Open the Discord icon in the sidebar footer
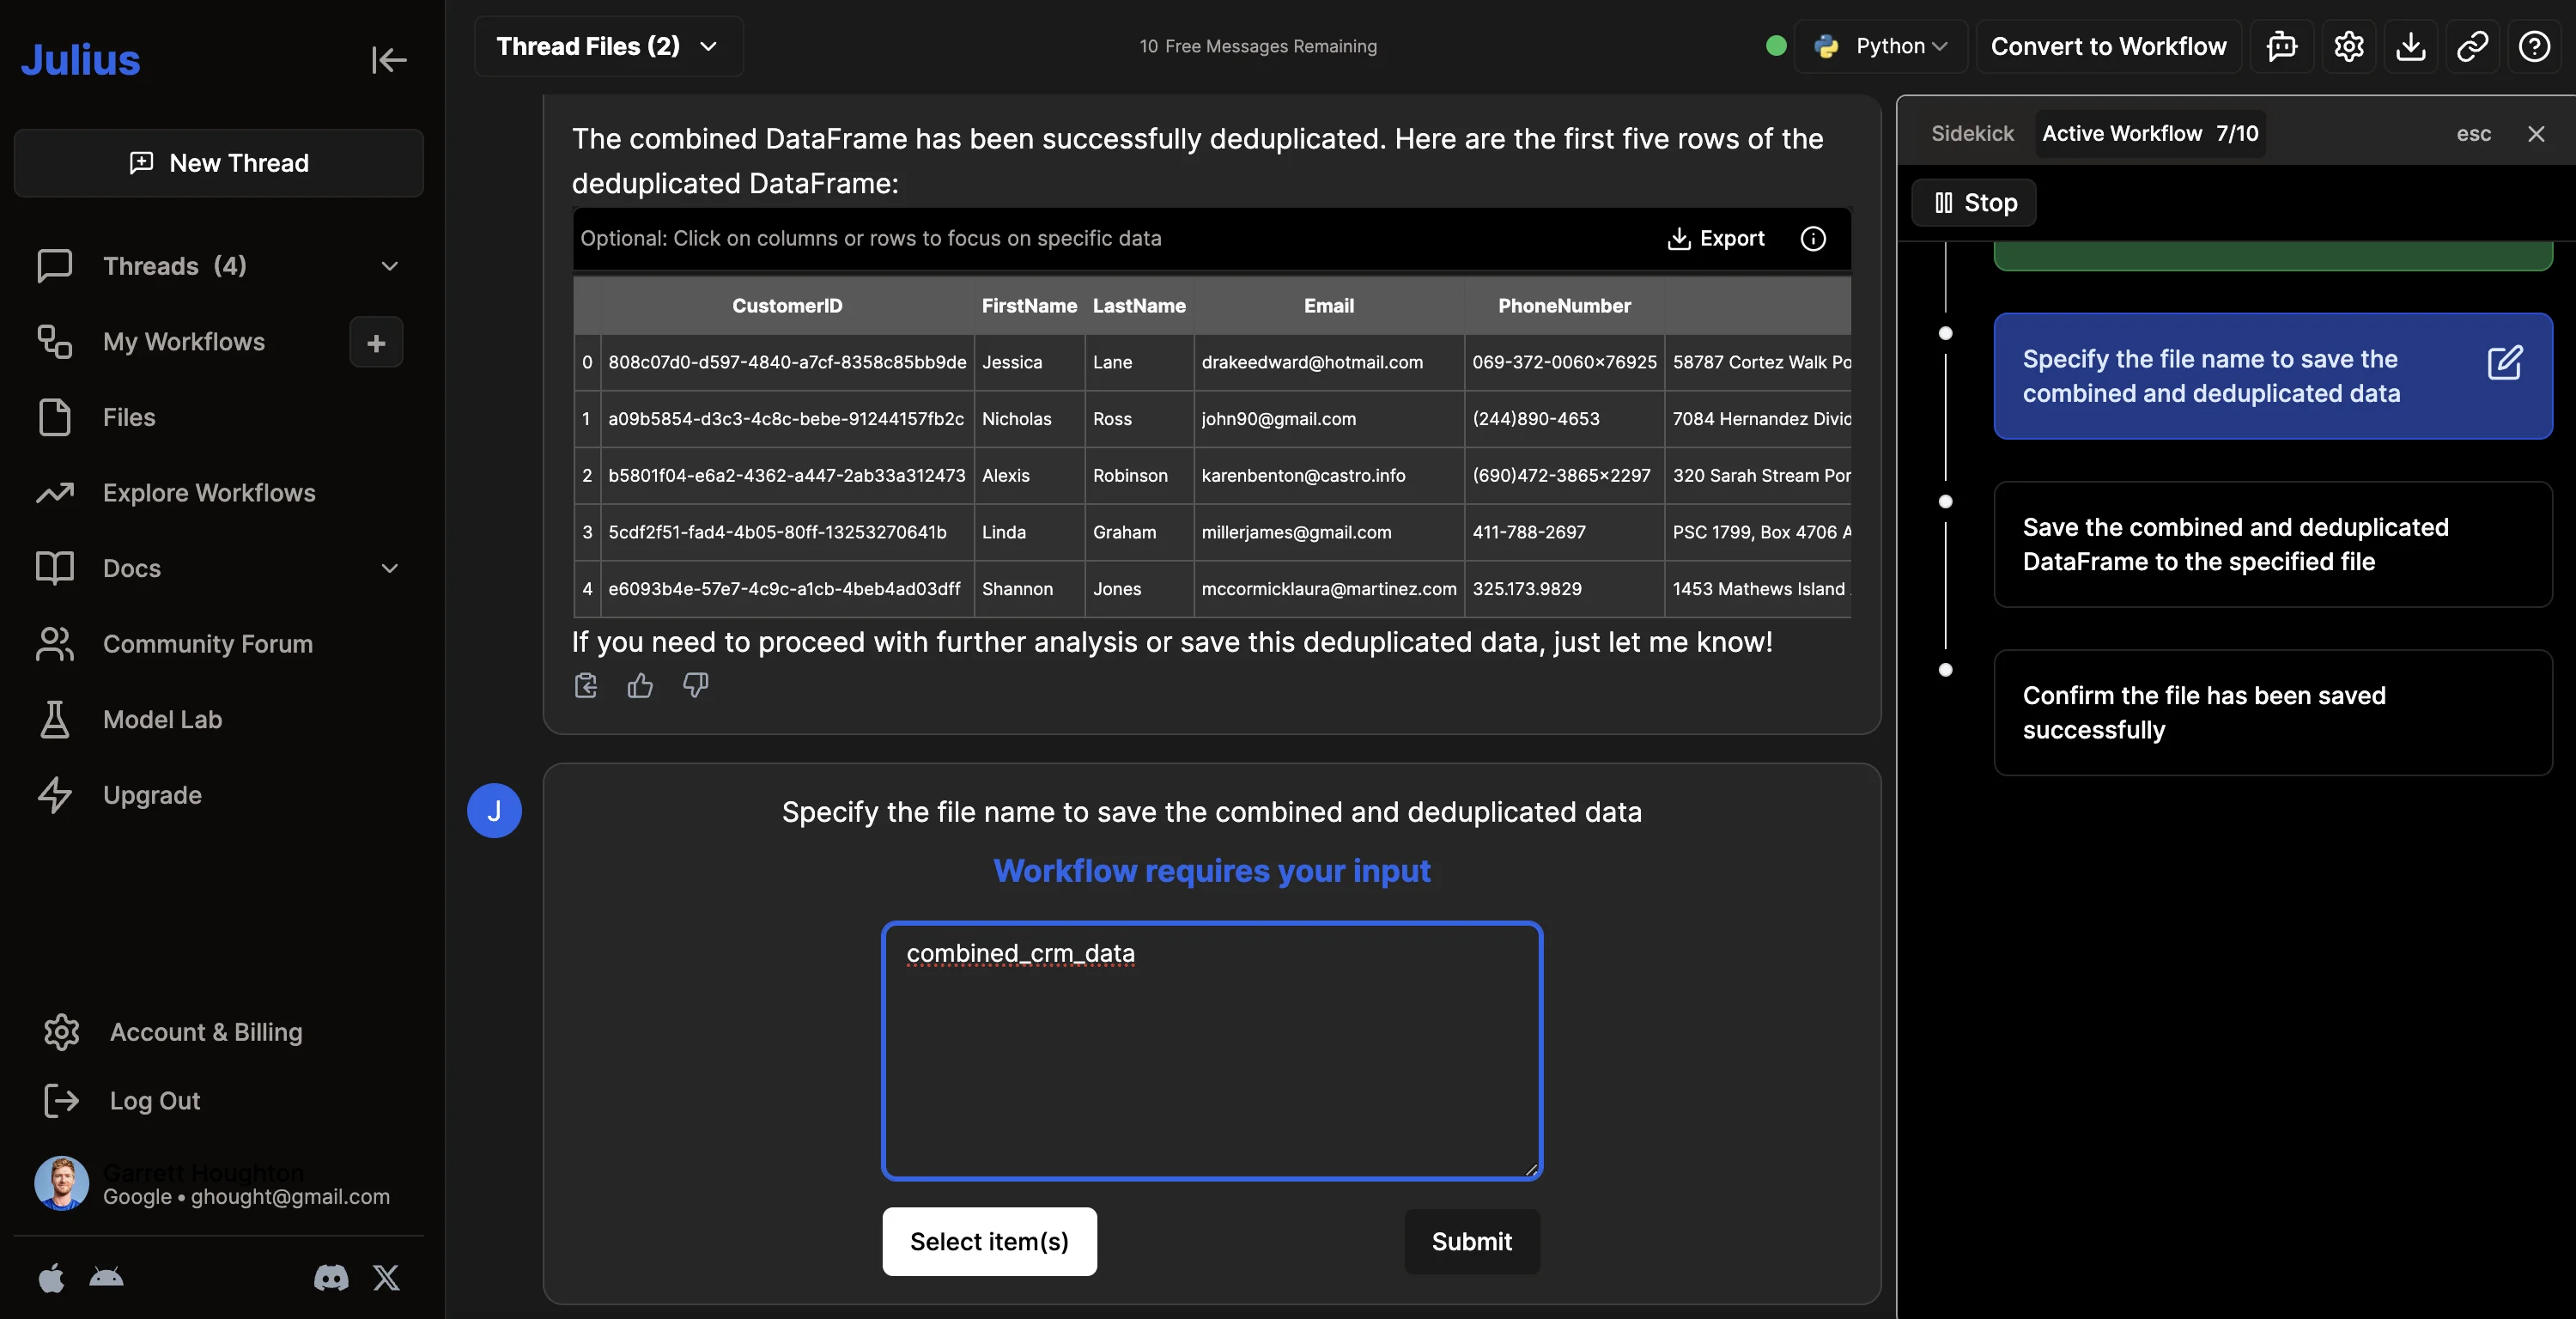Image resolution: width=2576 pixels, height=1319 pixels. 331,1277
